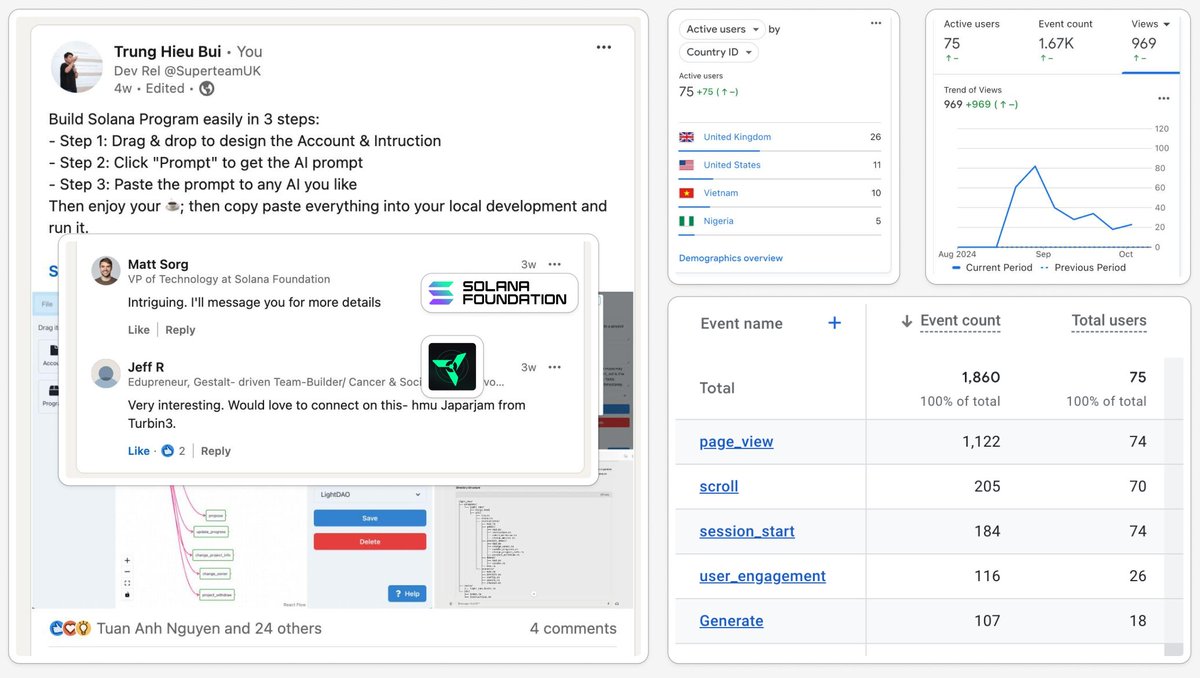Like Jeff R's comment

pos(139,451)
